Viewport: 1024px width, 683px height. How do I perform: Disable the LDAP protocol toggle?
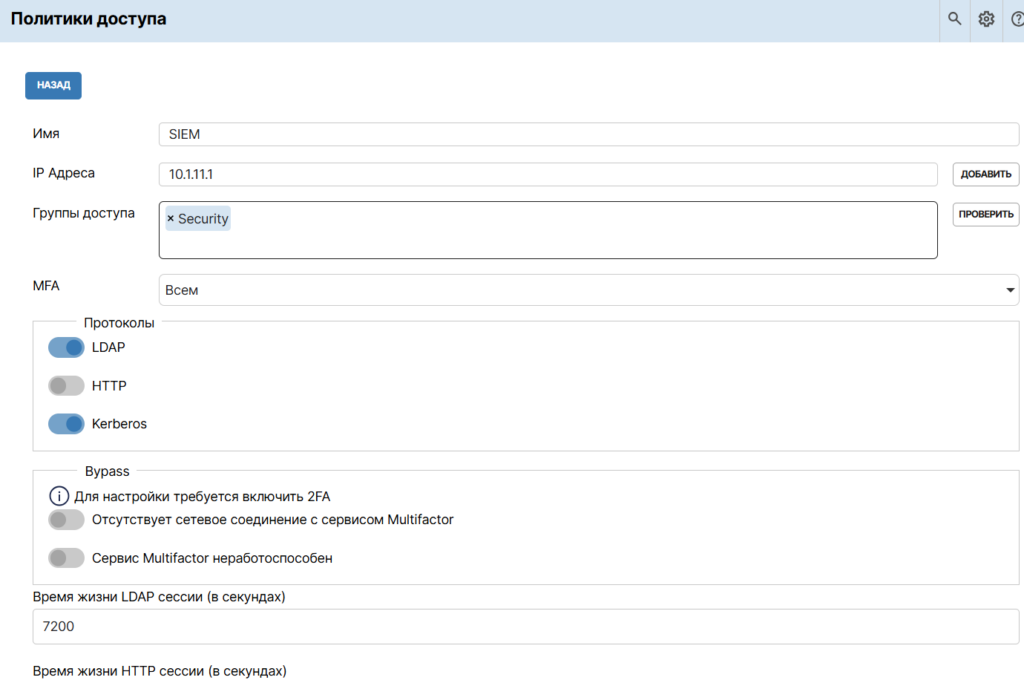(x=66, y=347)
